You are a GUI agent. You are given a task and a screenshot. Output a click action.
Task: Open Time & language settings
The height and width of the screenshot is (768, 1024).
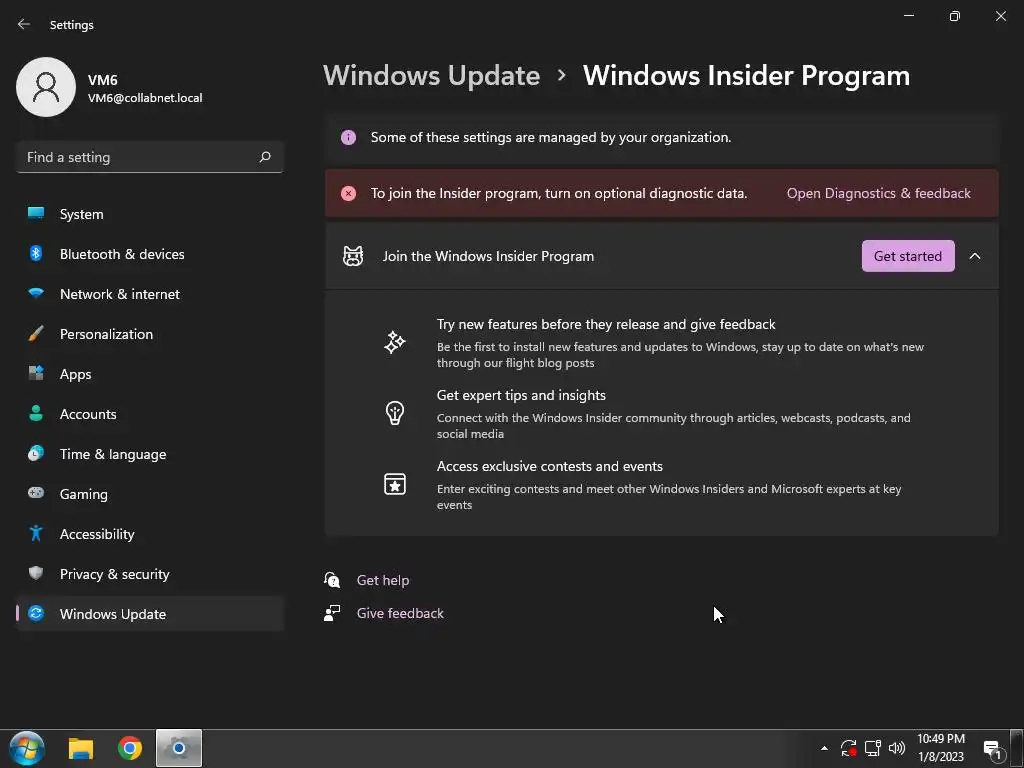tap(150, 453)
